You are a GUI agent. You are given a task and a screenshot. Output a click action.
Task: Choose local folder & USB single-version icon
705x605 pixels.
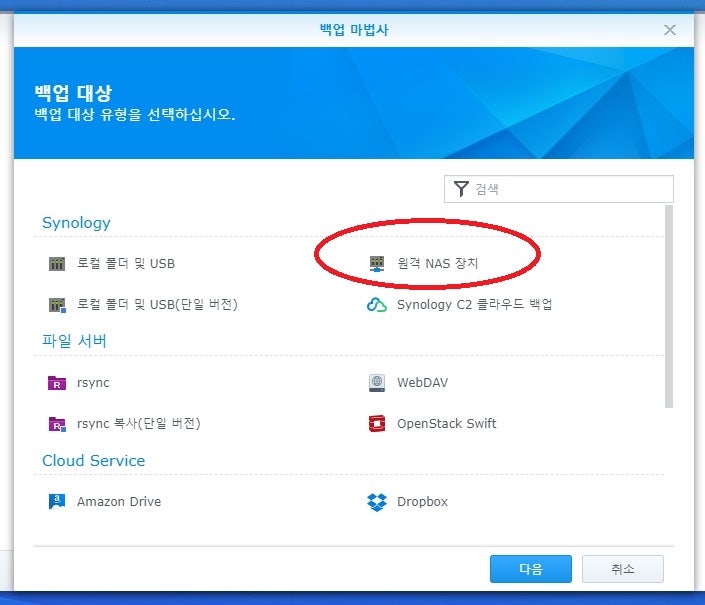(x=57, y=305)
